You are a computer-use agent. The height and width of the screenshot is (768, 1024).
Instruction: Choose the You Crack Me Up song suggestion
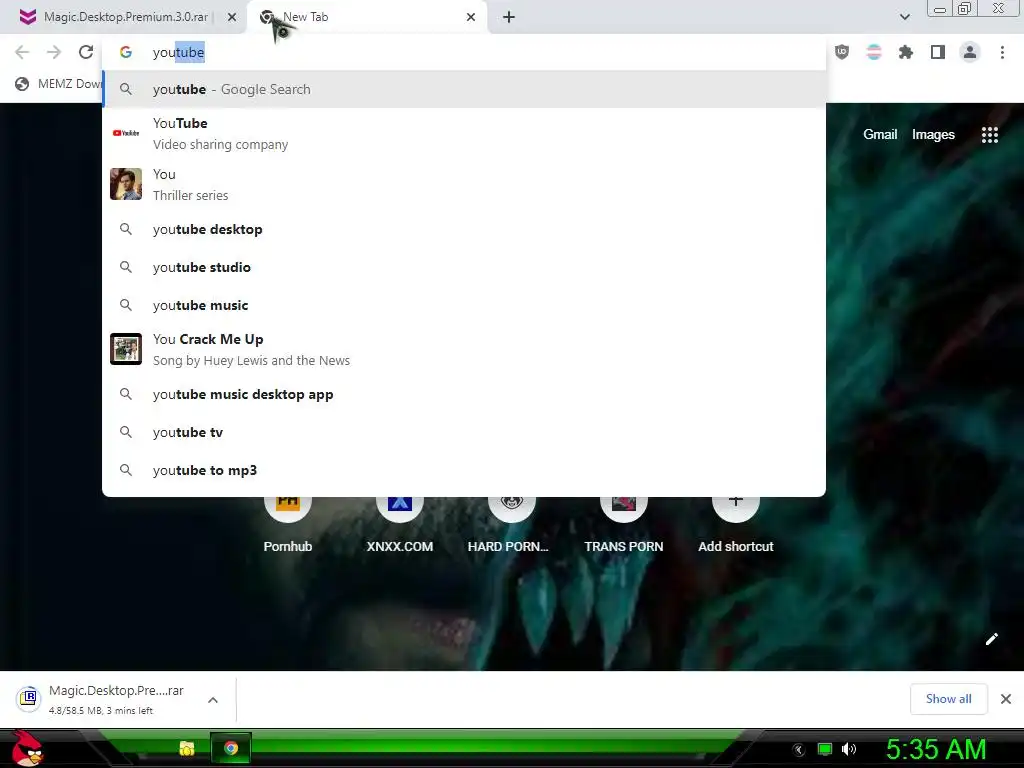point(464,349)
